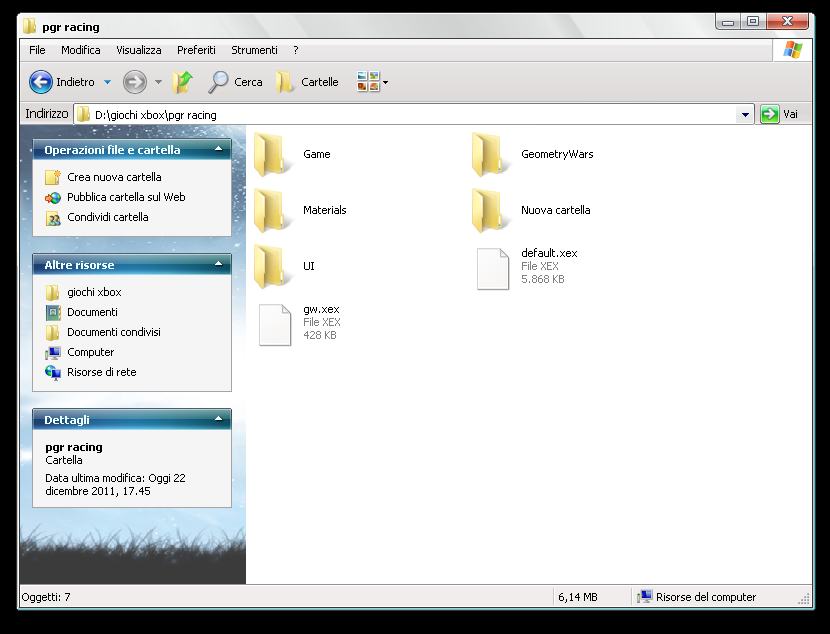Click the giochi xbox folder icon in sidebar
Screen dimensions: 830x634
click(52, 292)
